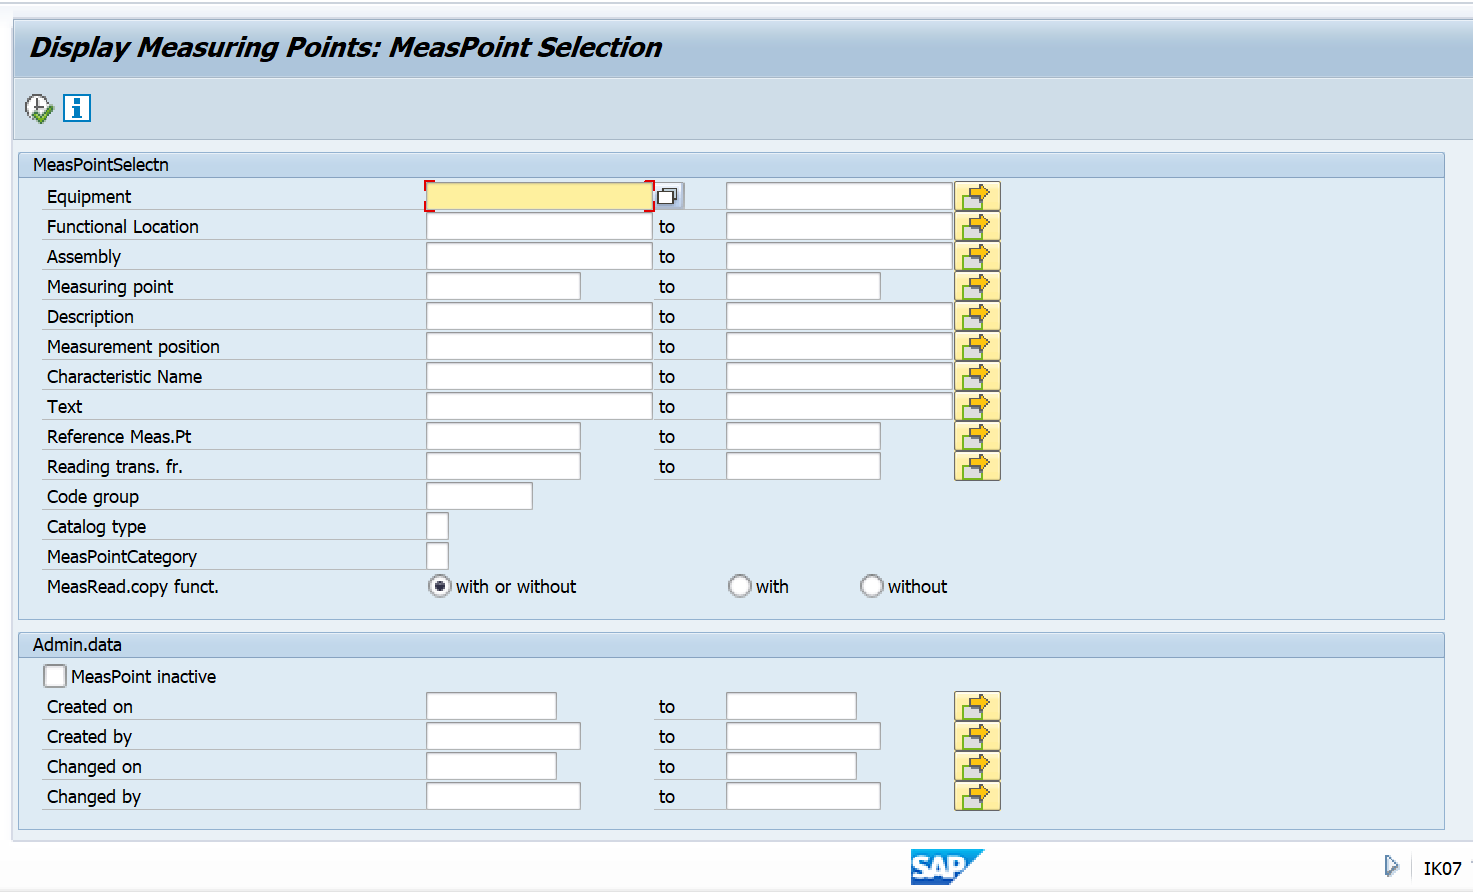Click the SAP logo
The image size is (1473, 892).
(946, 867)
